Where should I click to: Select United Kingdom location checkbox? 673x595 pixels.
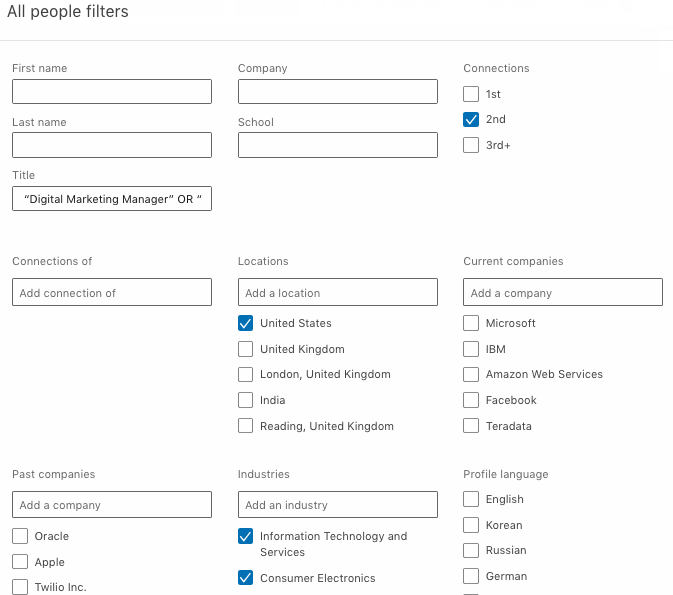(x=246, y=349)
